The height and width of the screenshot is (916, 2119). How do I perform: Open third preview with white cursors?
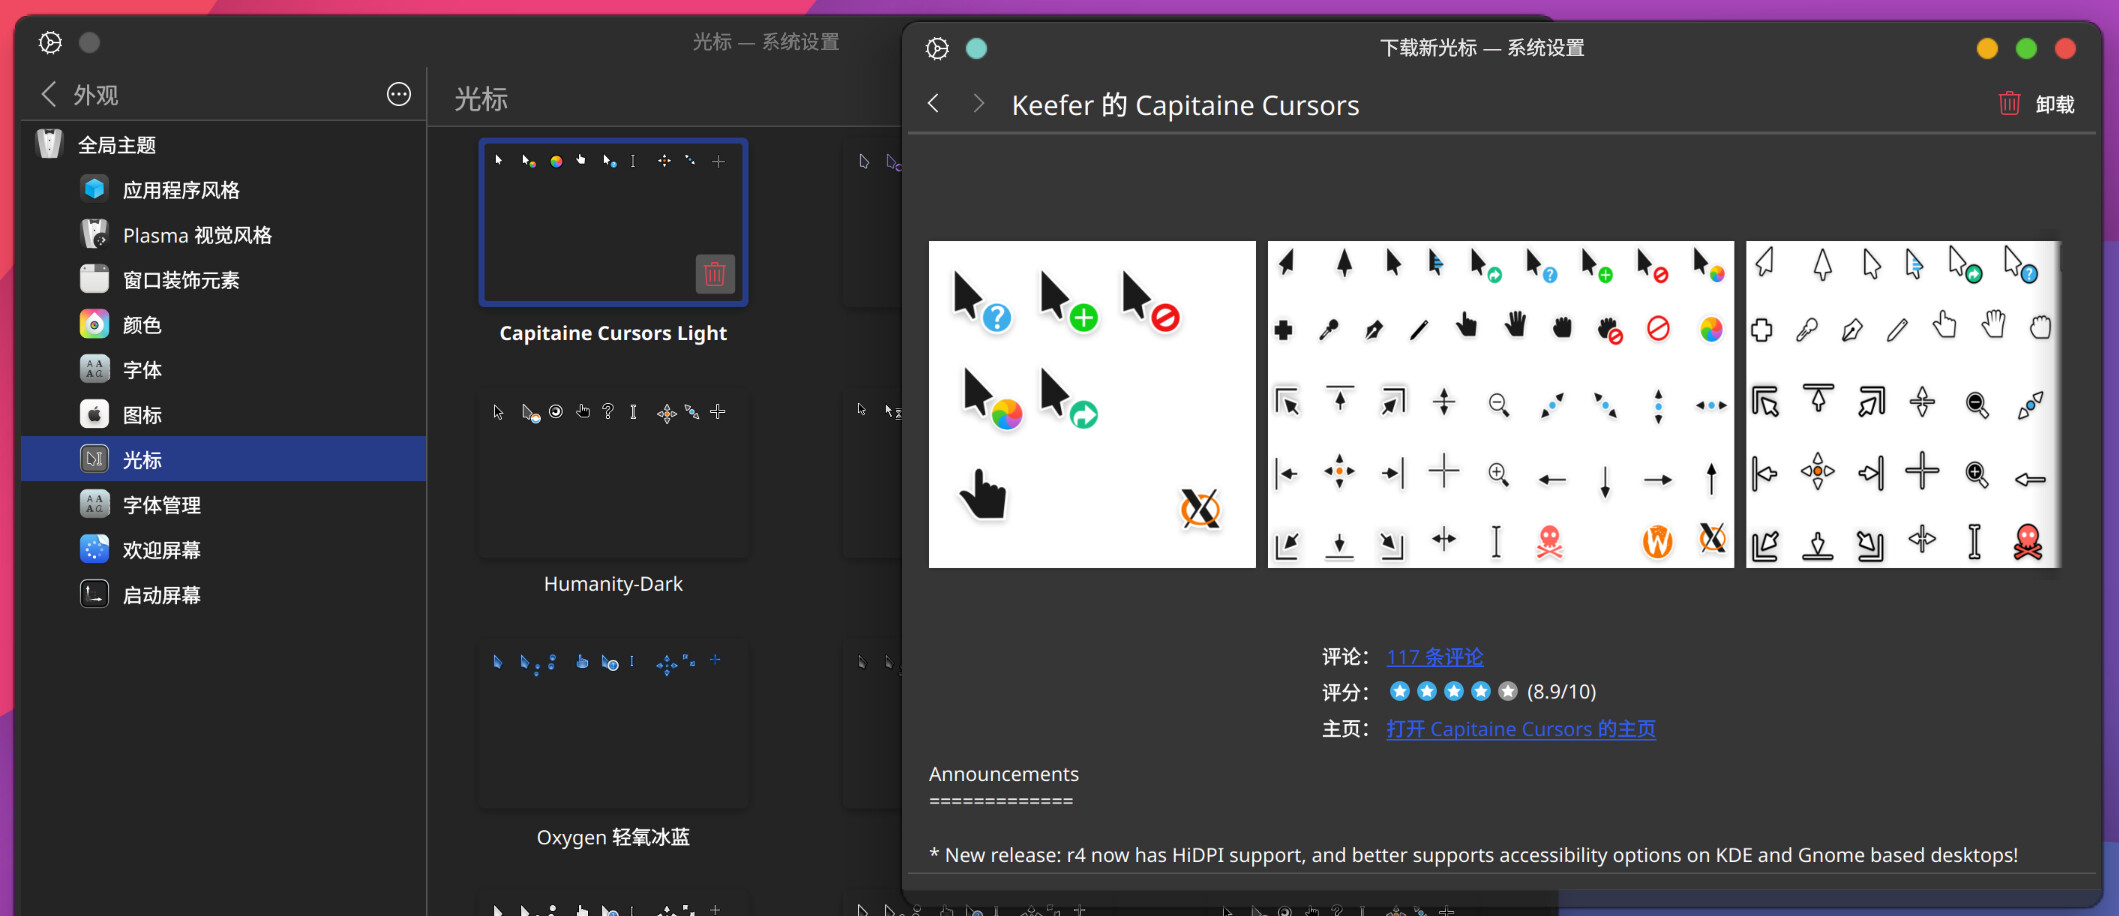coord(1904,404)
